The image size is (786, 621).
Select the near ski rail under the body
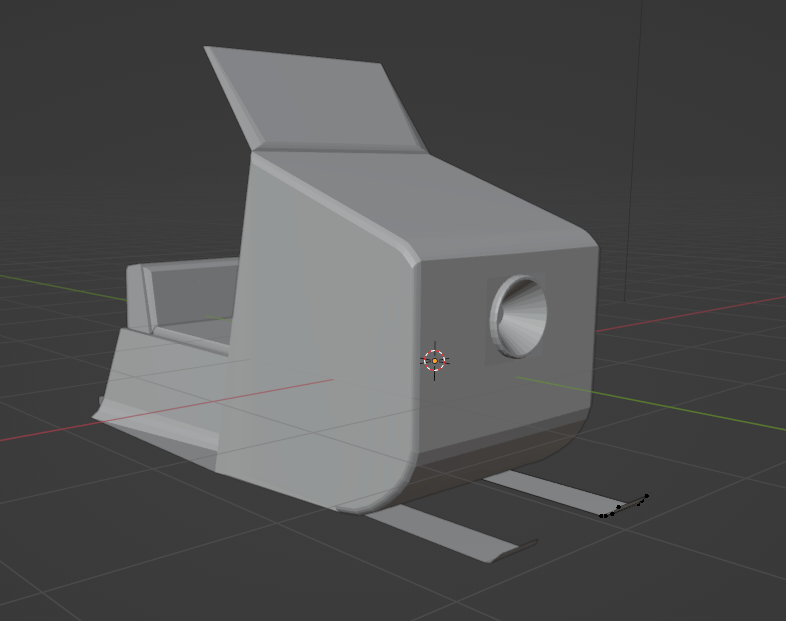point(450,531)
